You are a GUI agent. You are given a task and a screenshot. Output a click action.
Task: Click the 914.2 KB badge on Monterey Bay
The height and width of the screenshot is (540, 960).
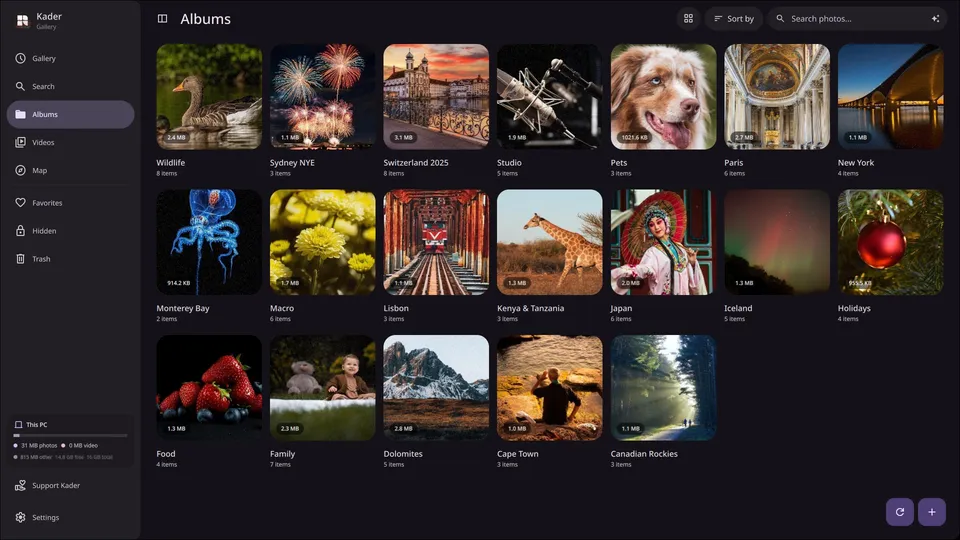point(179,283)
